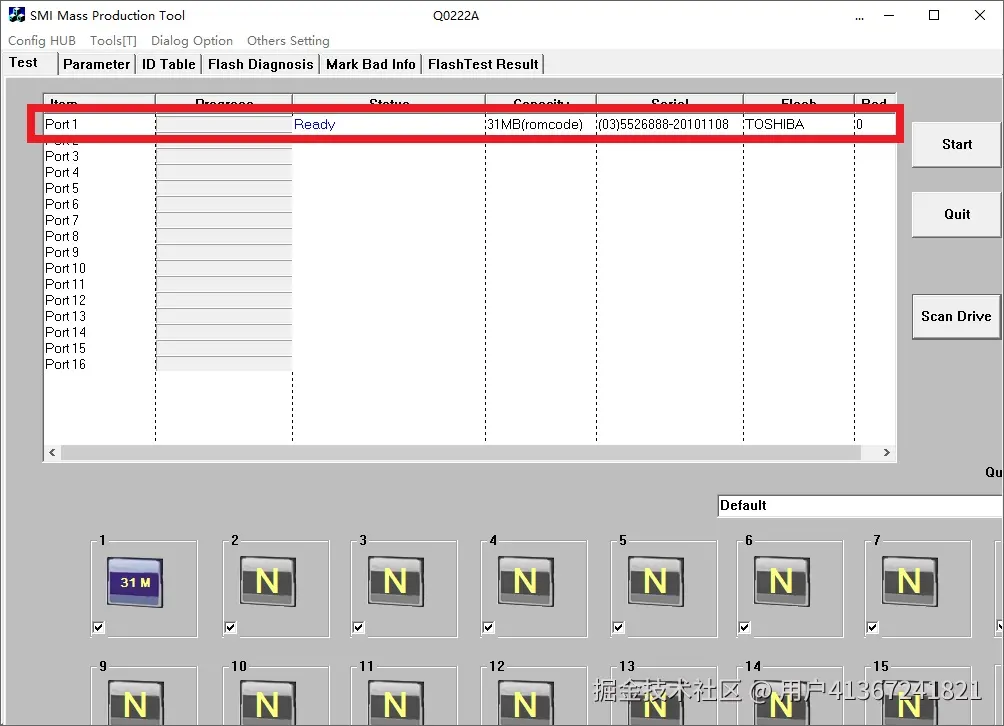1004x726 pixels.
Task: Select the port 11 N drive icon
Action: coord(396,703)
